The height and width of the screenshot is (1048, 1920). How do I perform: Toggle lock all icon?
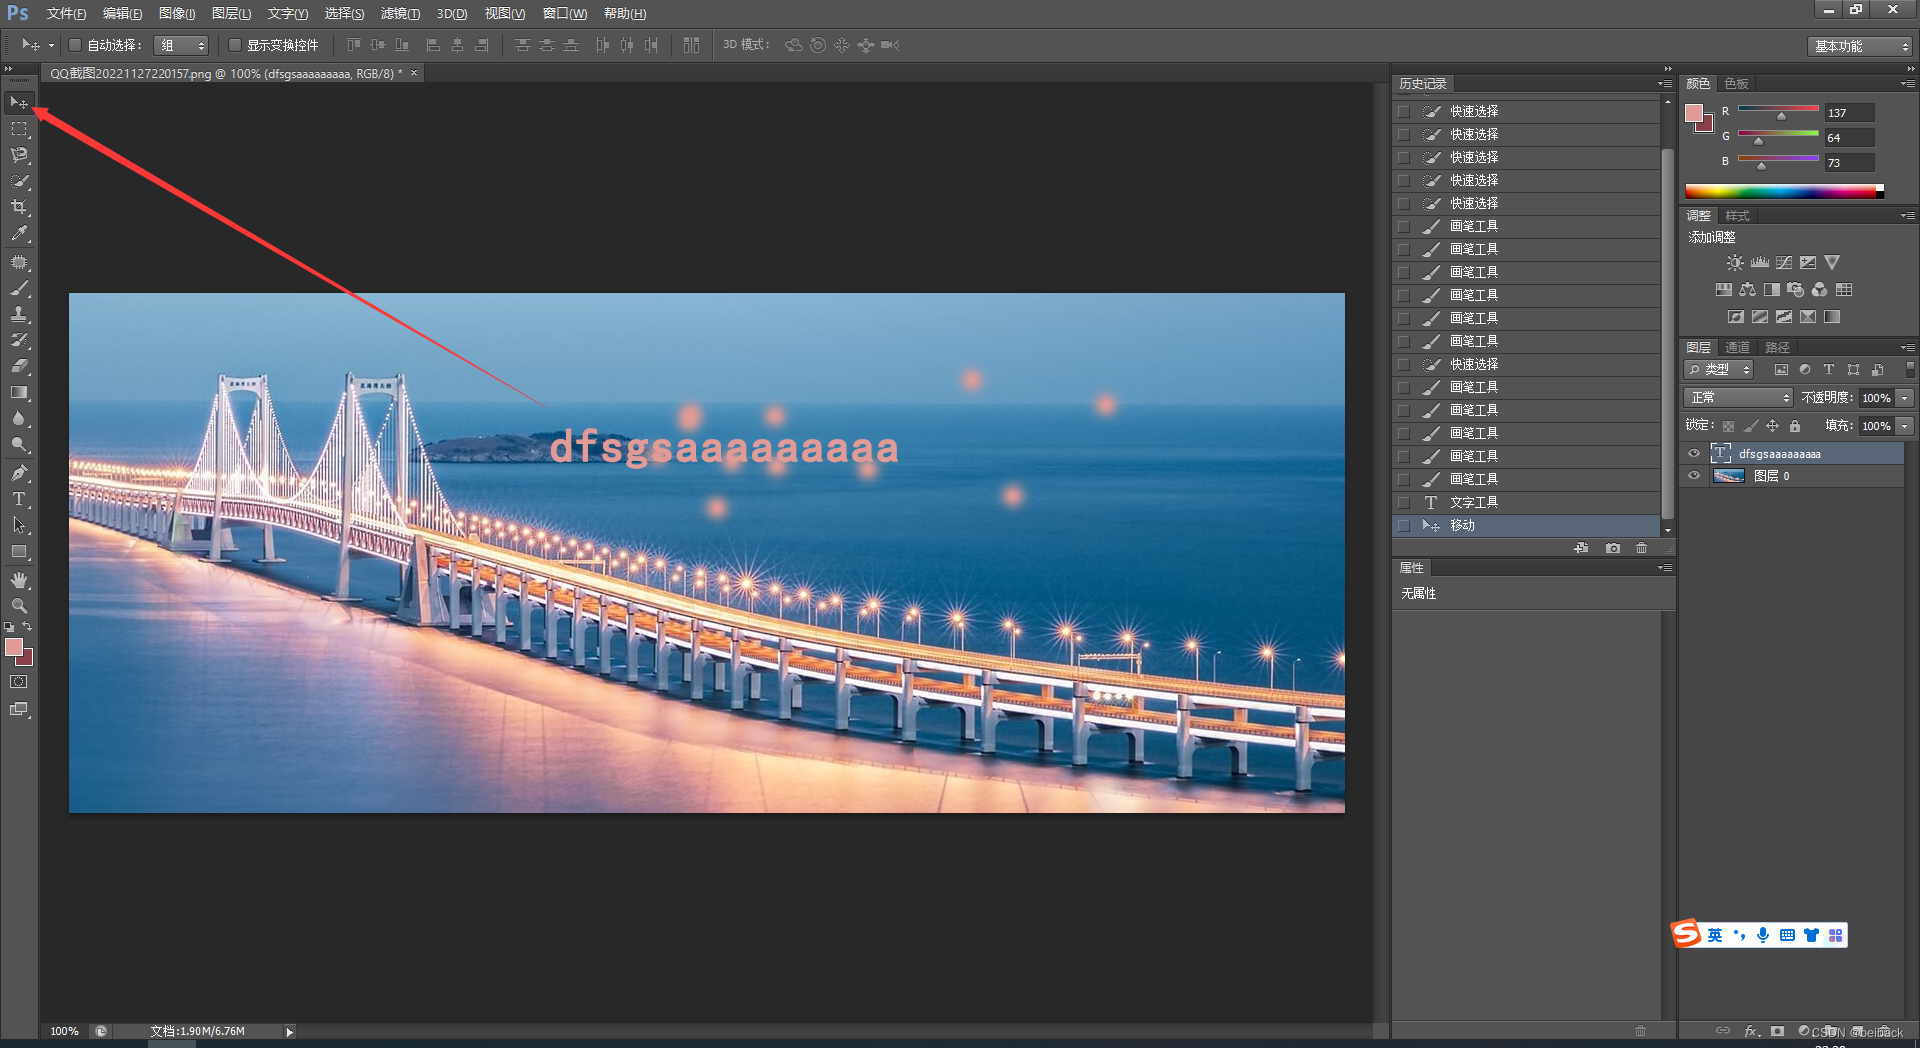click(1795, 426)
